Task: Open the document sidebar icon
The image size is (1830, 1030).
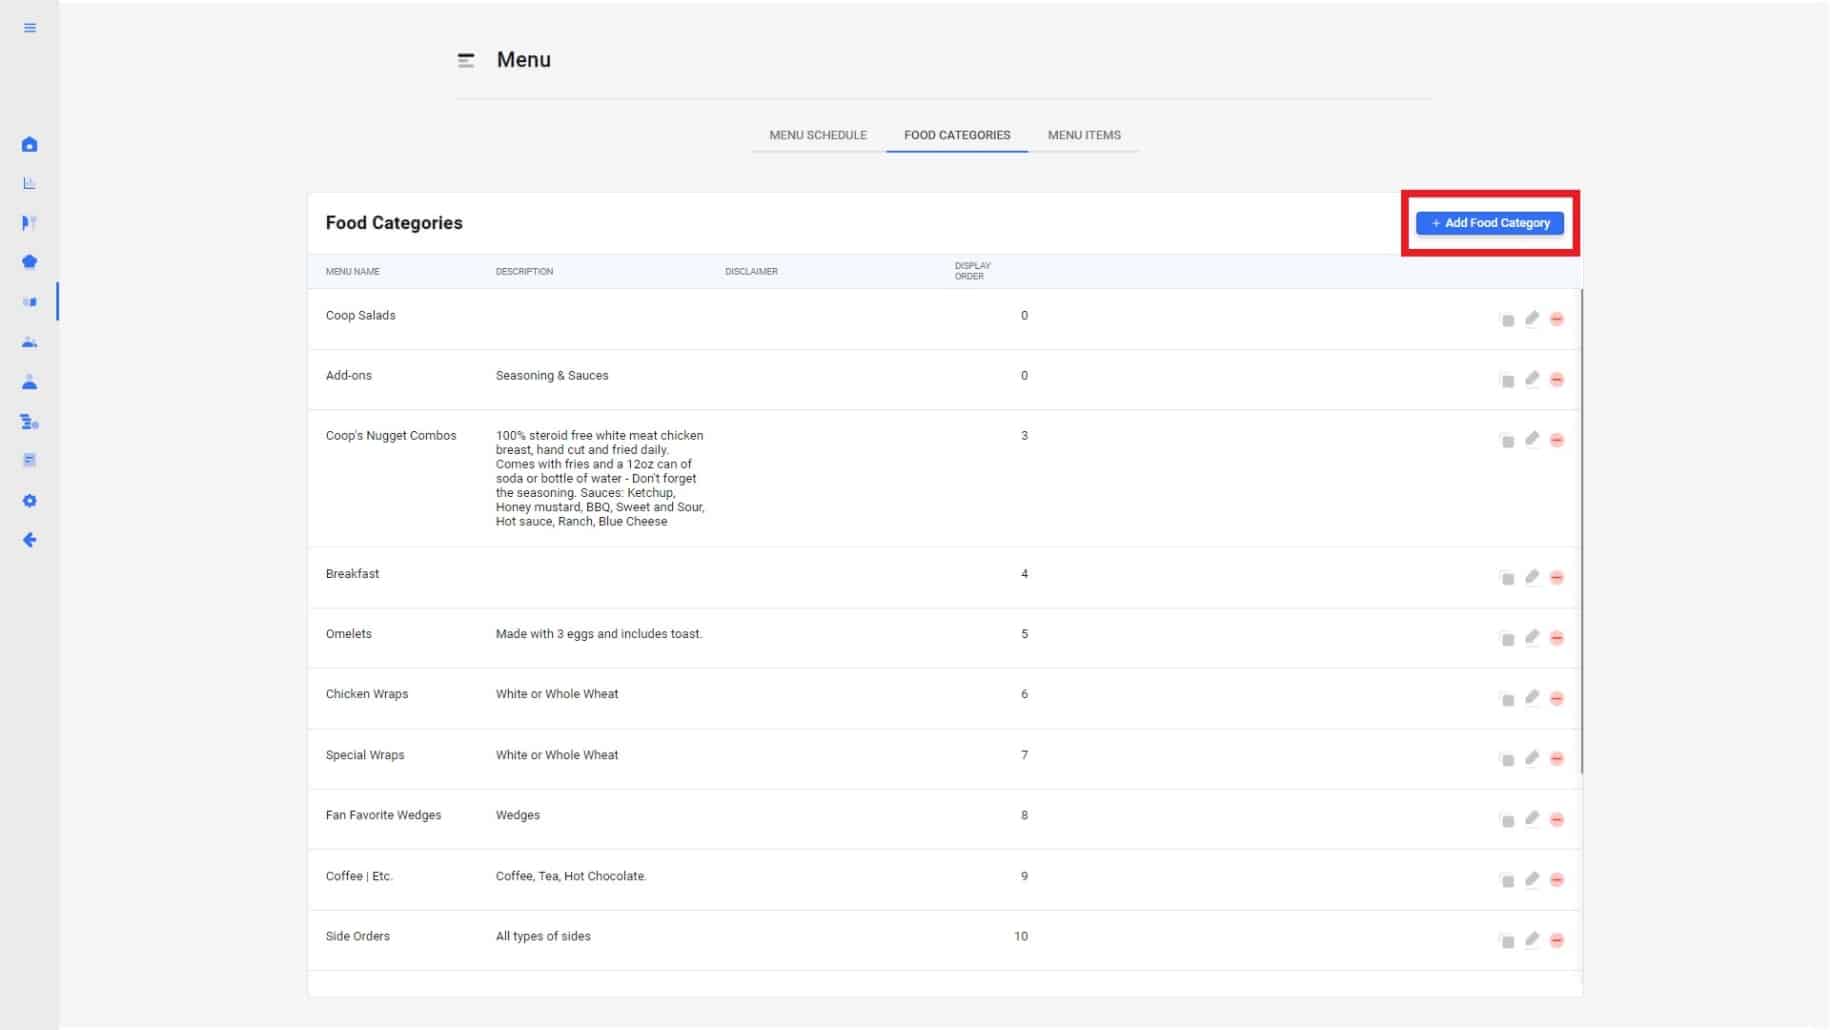Action: point(30,460)
